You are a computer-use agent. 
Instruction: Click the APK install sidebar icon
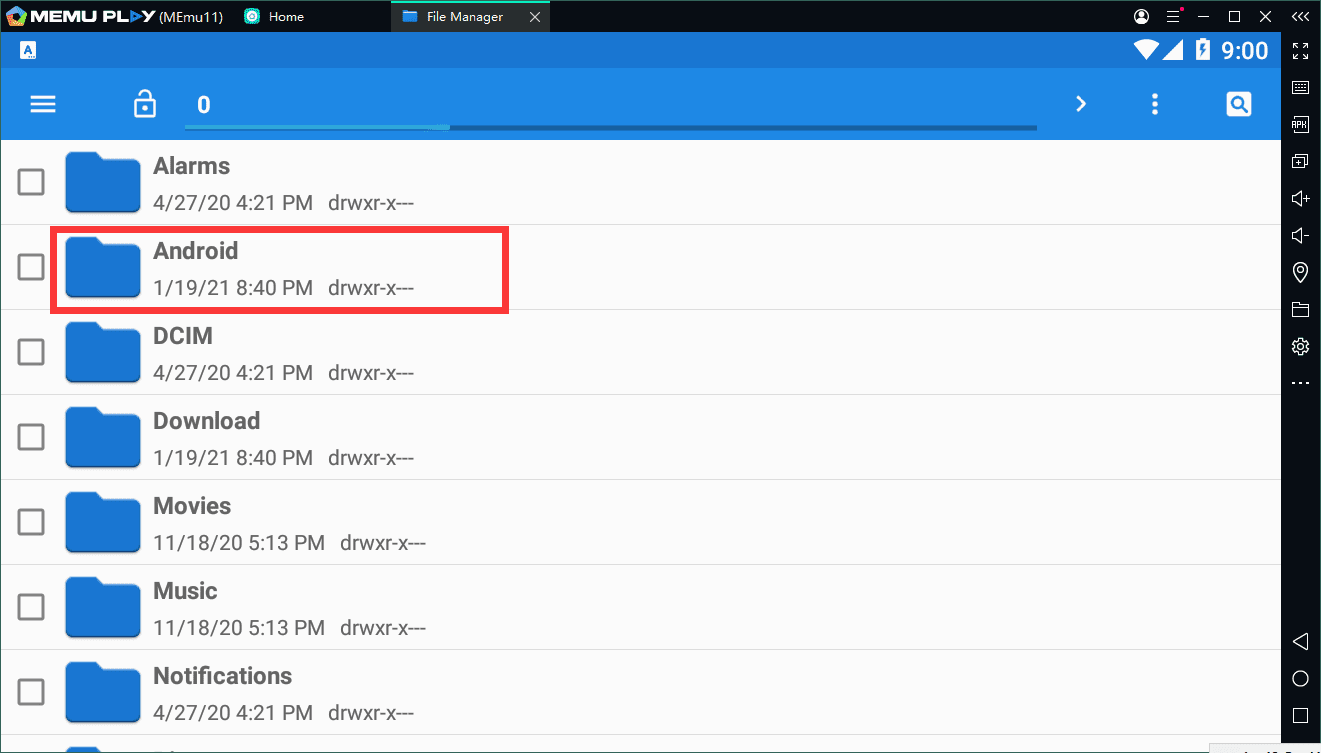(1300, 125)
